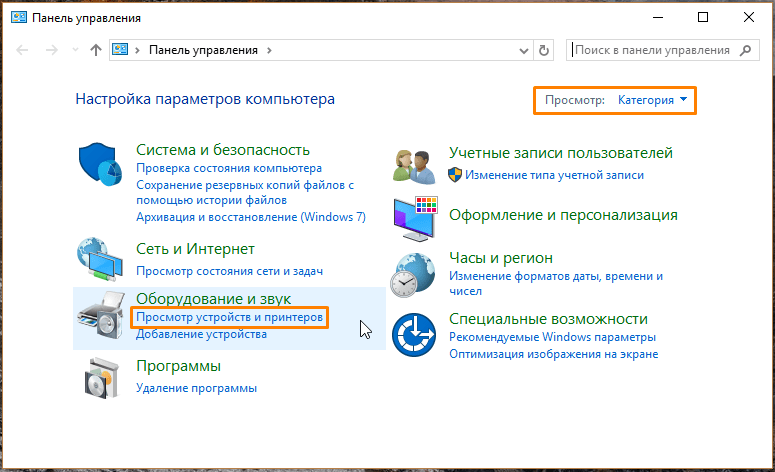The width and height of the screenshot is (775, 472).
Task: Click the back arrow navigation button
Action: 22,50
